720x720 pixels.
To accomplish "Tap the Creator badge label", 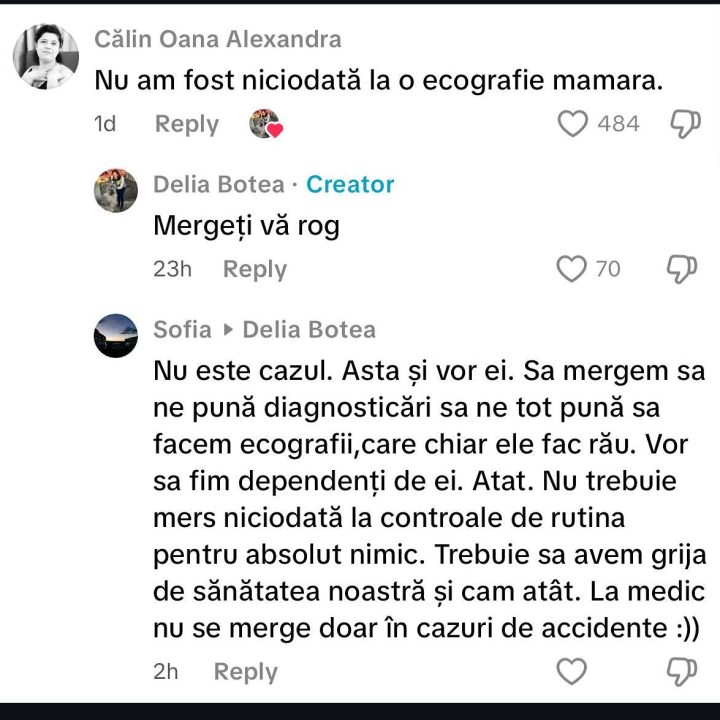I will pos(350,184).
